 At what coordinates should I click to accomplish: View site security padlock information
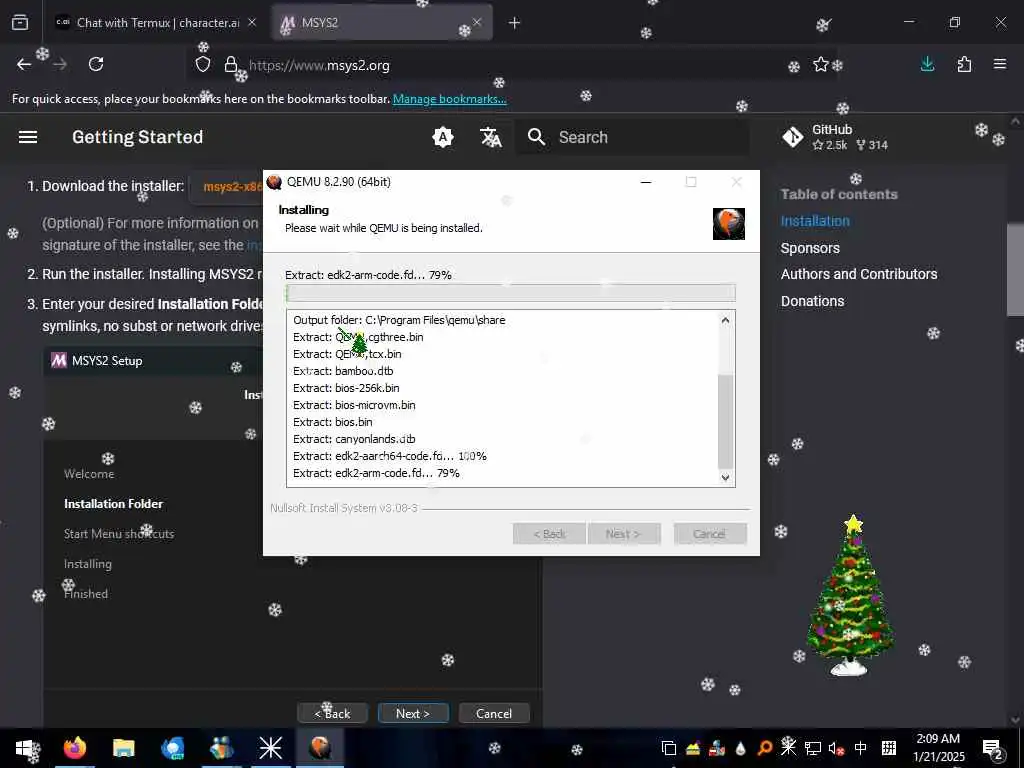tap(231, 65)
